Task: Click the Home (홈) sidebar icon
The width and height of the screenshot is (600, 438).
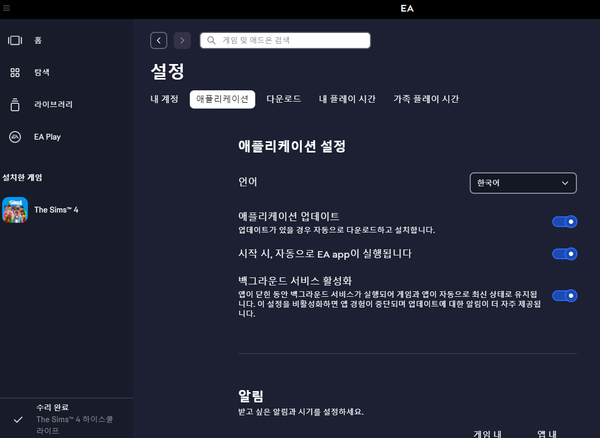Action: pyautogui.click(x=15, y=40)
